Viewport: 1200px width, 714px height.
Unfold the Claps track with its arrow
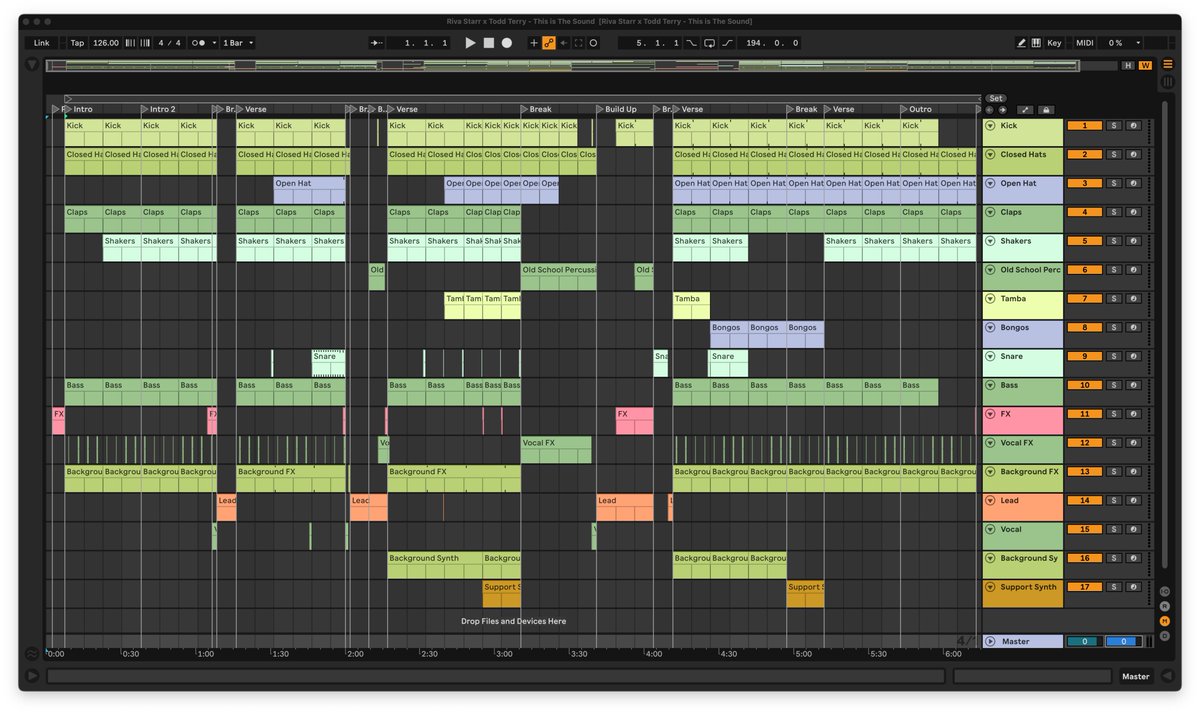pos(990,212)
